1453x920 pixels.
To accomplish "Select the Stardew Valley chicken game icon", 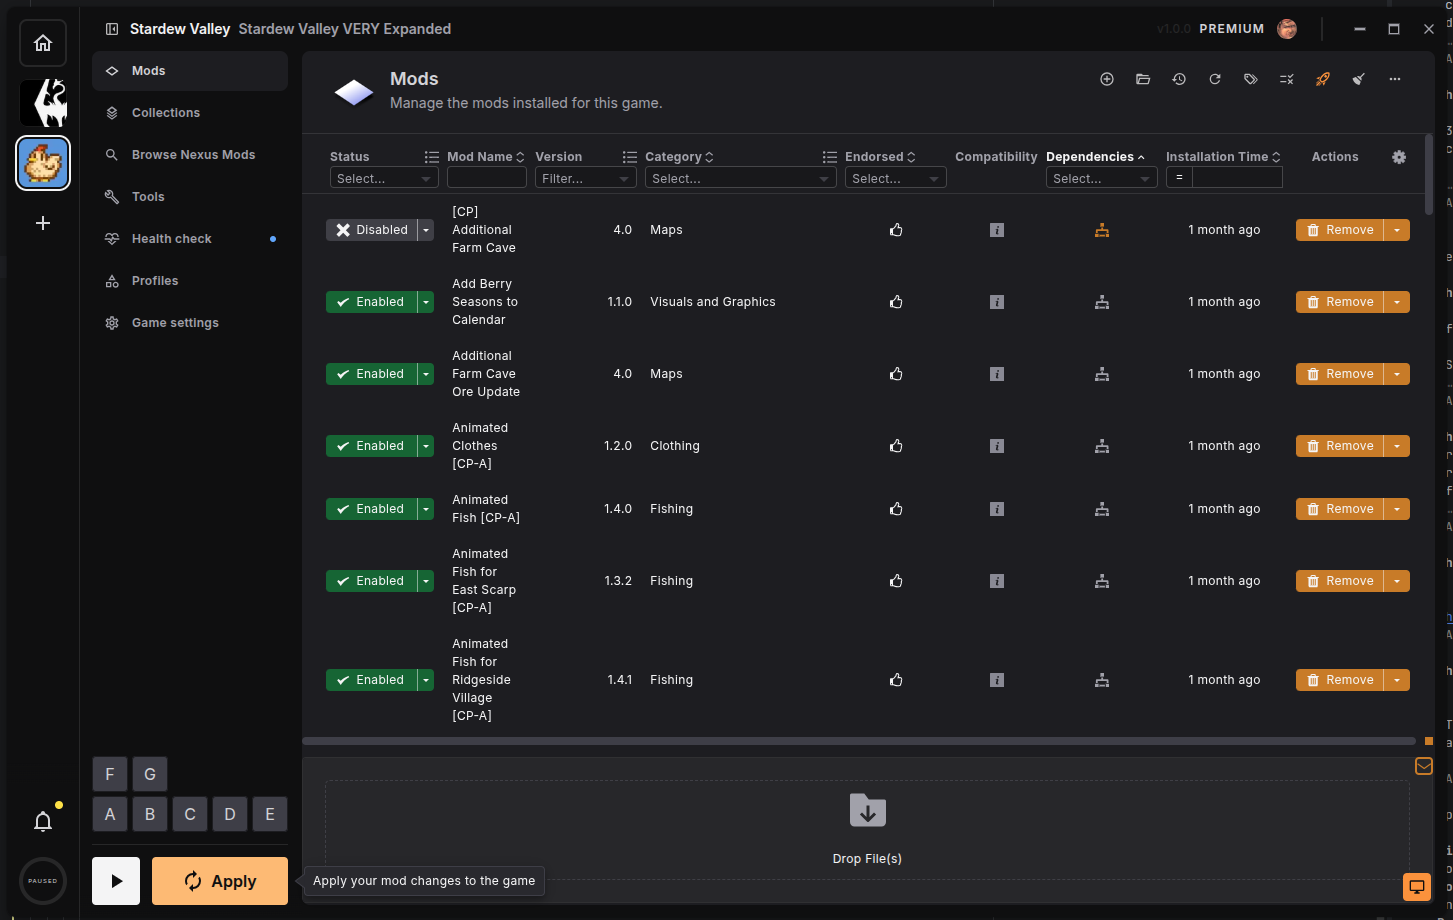I will [x=43, y=163].
